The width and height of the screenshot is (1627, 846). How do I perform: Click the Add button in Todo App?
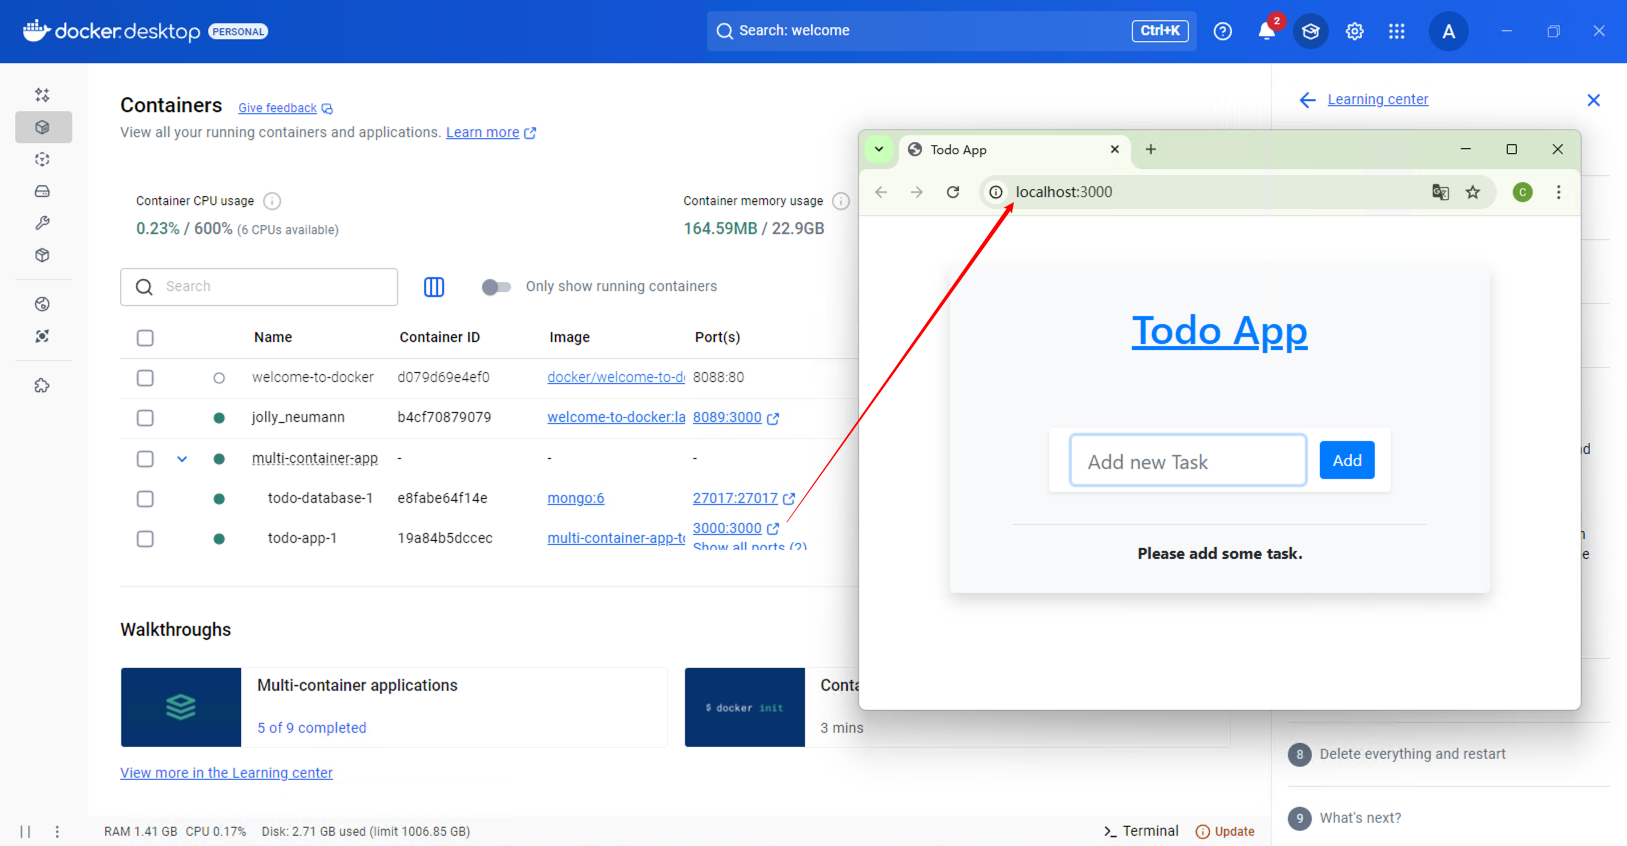click(1347, 460)
